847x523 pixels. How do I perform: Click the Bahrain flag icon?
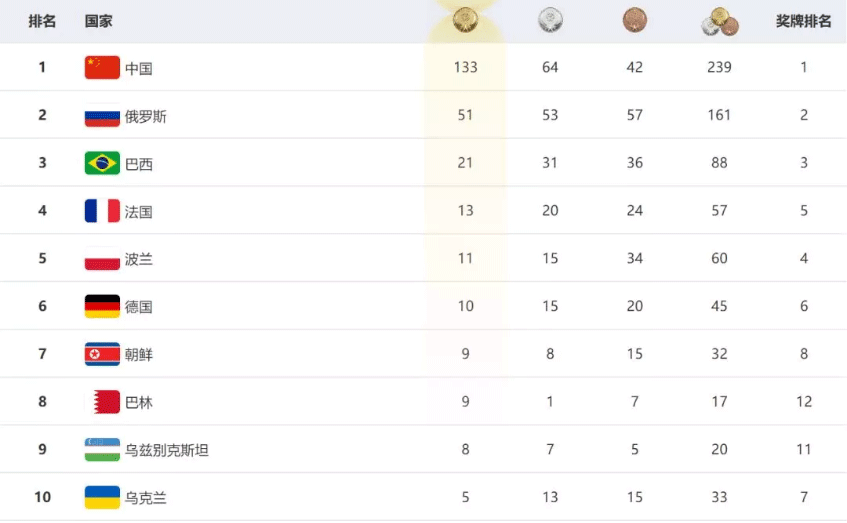click(102, 402)
